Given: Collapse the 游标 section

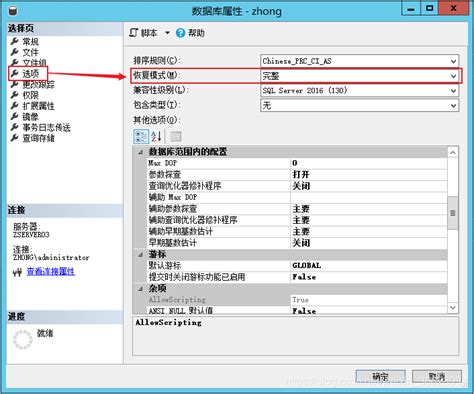Looking at the screenshot, I should pyautogui.click(x=141, y=255).
